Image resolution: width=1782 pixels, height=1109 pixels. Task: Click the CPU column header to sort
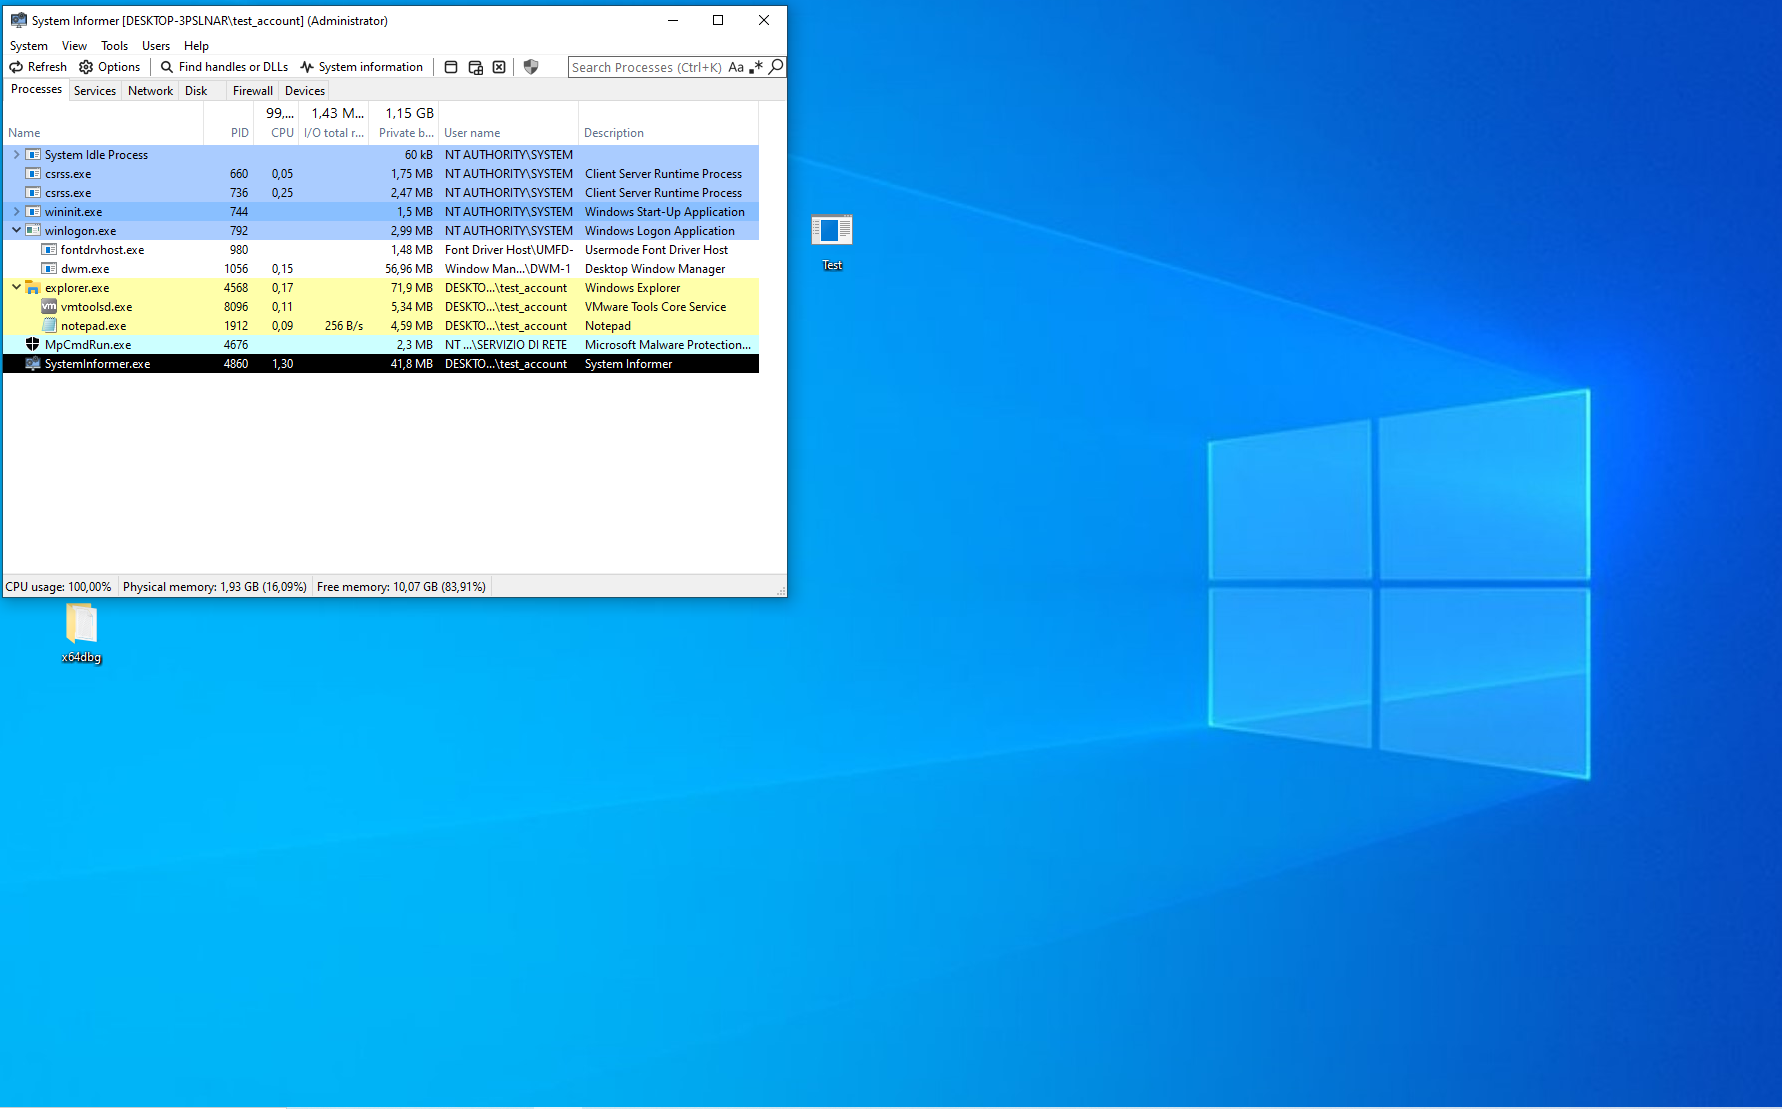pos(281,132)
